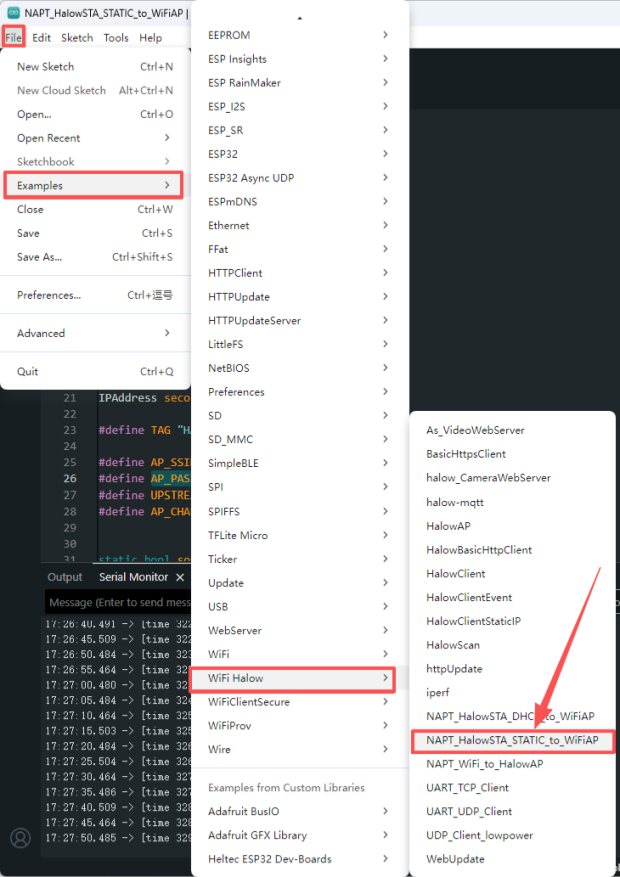
Task: Choose New Sketch from File menu
Action: pyautogui.click(x=95, y=67)
